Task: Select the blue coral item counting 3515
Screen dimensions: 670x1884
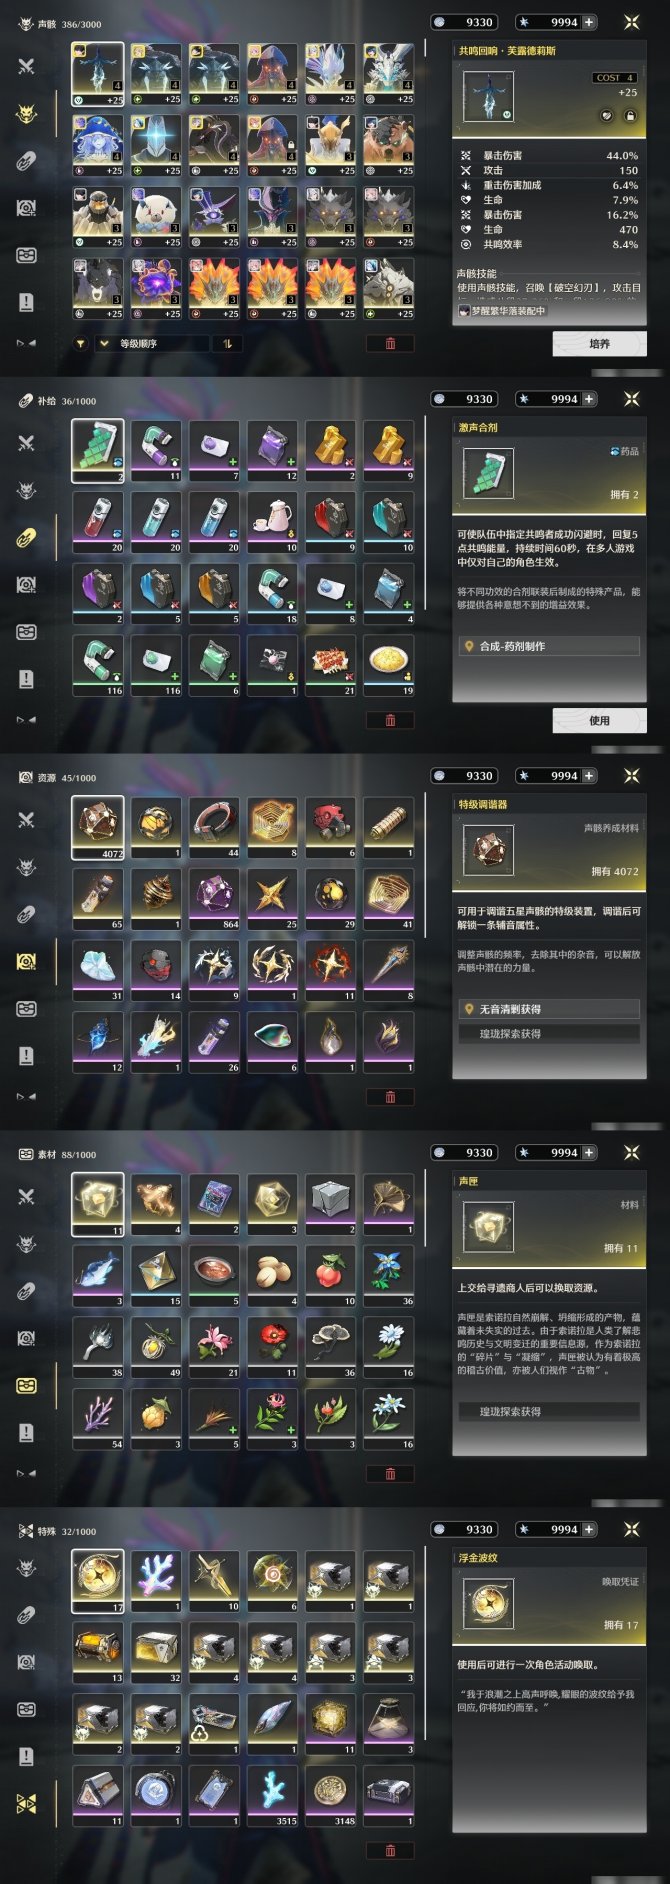Action: coord(272,1793)
